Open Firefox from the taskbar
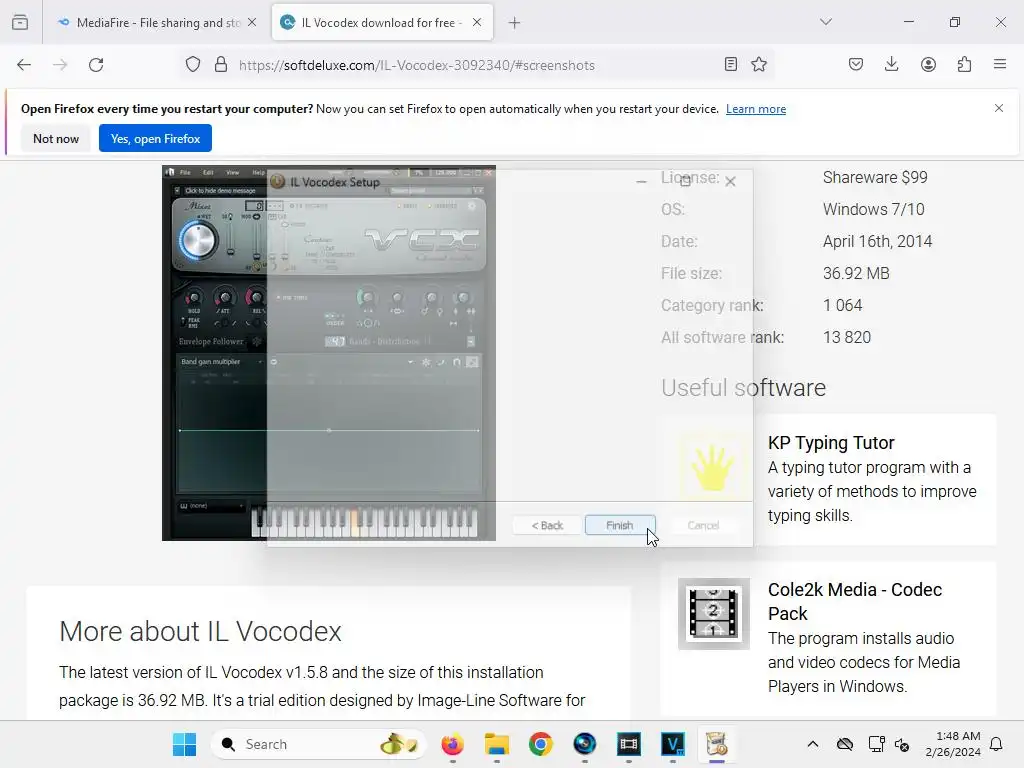This screenshot has width=1024, height=768. (x=452, y=744)
